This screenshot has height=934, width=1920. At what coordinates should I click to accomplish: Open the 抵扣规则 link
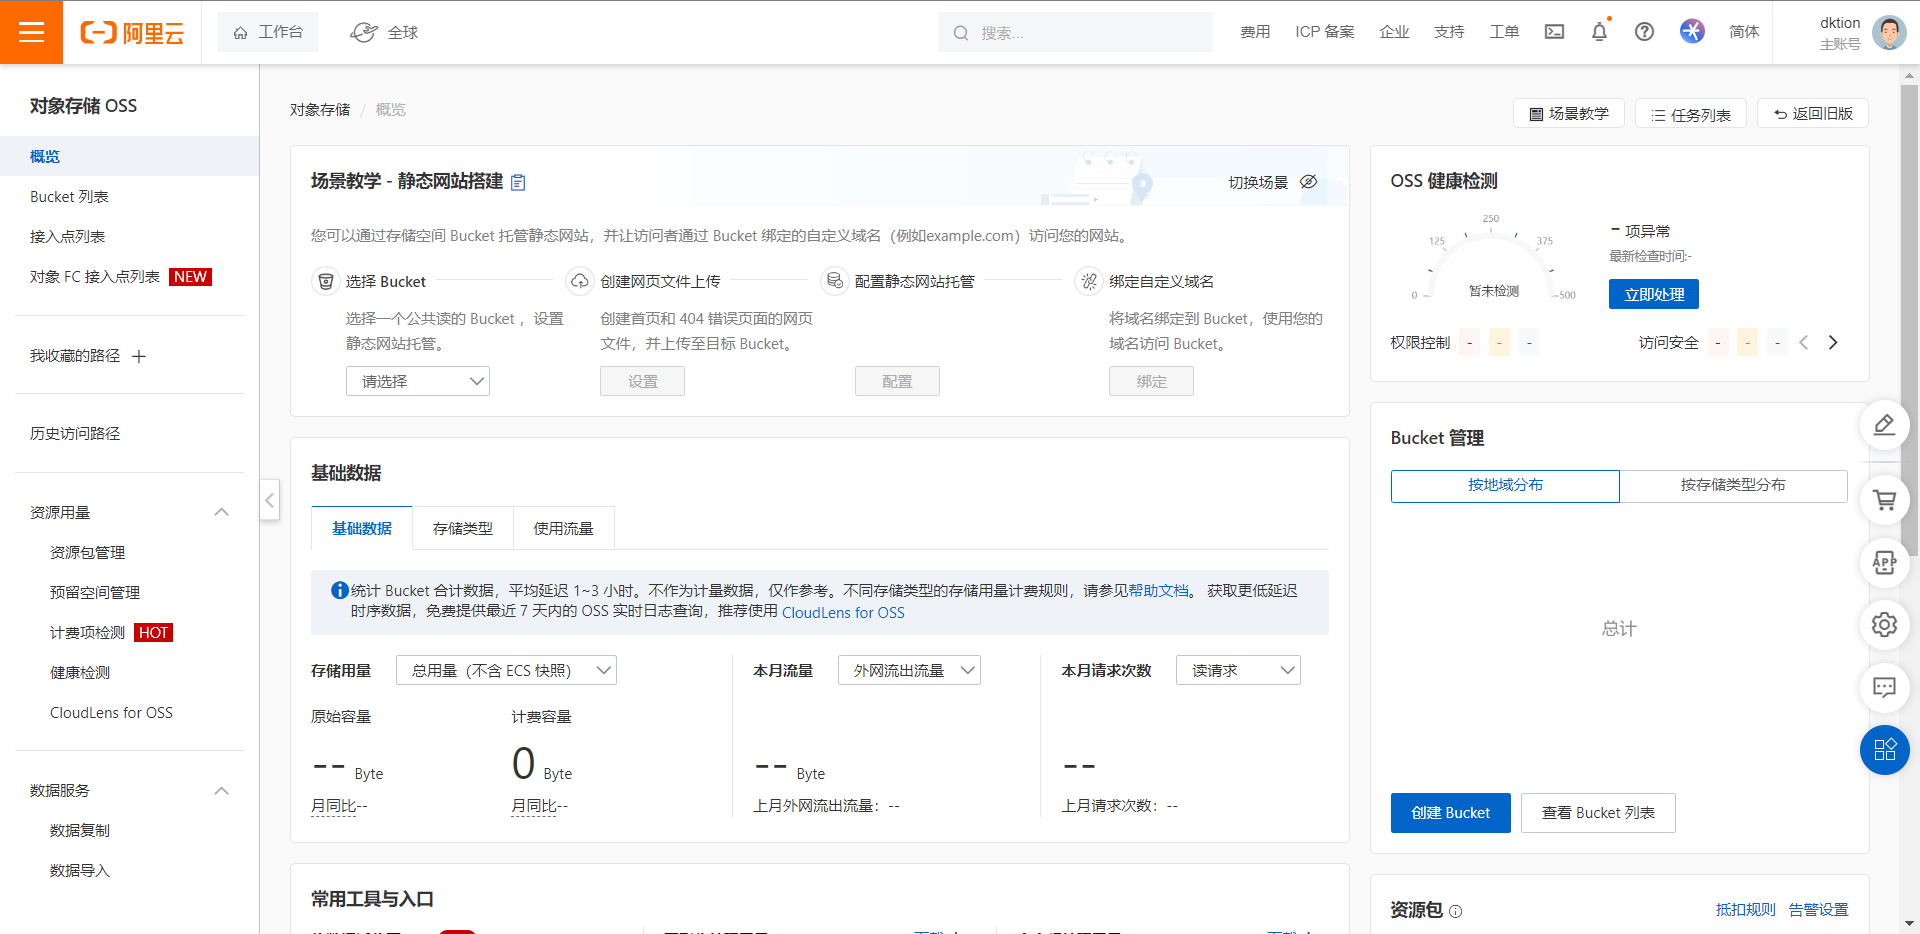pyautogui.click(x=1745, y=910)
